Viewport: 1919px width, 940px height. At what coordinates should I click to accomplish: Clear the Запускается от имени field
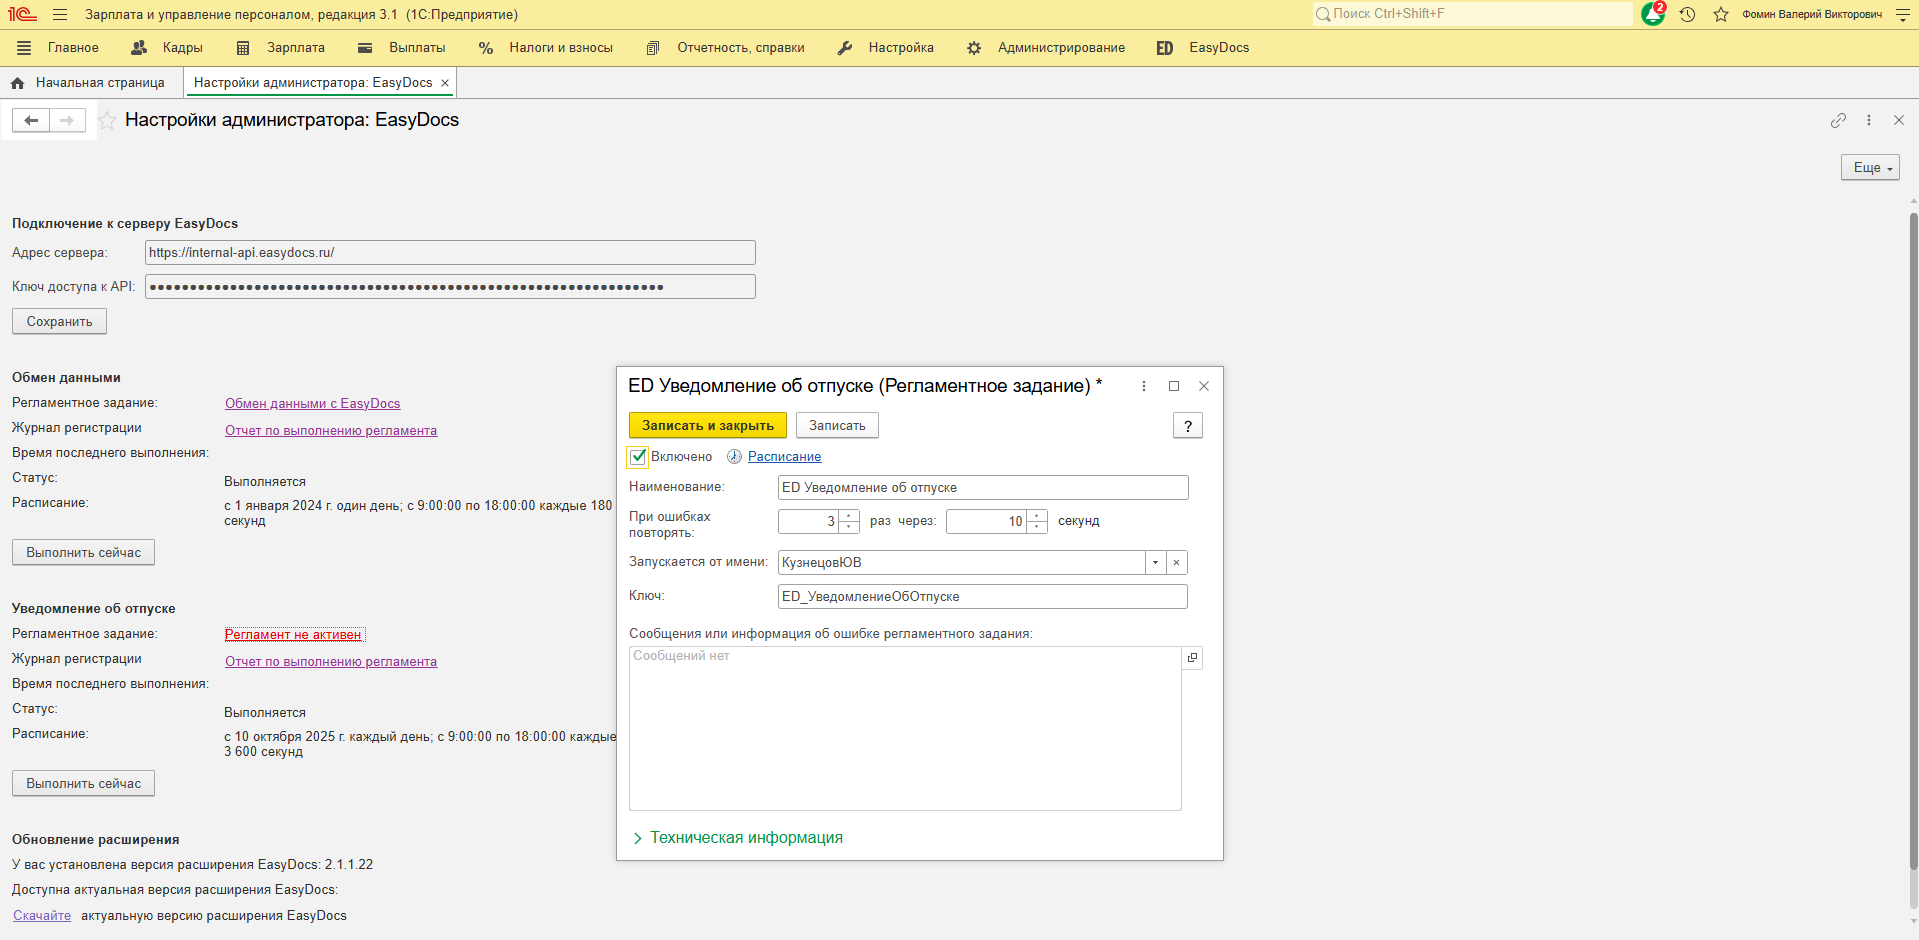[x=1177, y=563]
